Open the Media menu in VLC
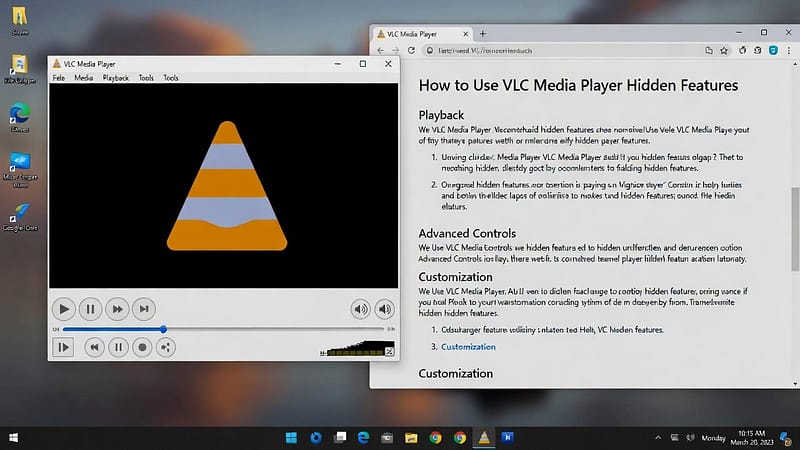This screenshot has width=800, height=450. tap(84, 78)
